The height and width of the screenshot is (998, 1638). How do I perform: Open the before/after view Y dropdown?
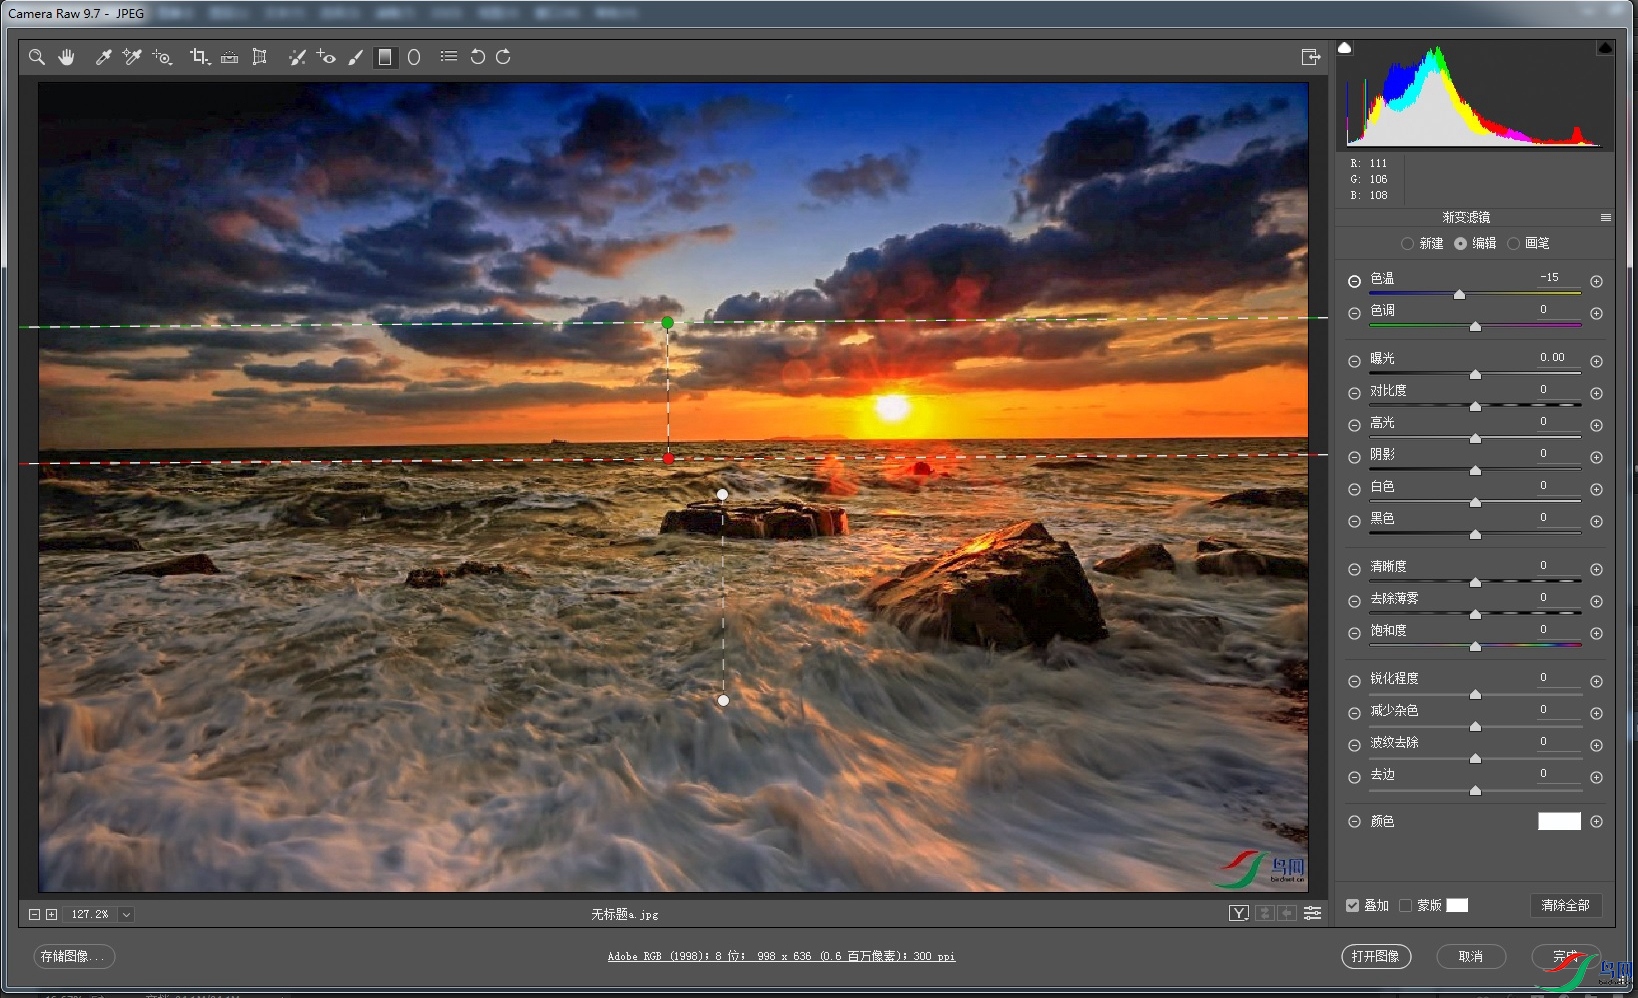(x=1239, y=913)
